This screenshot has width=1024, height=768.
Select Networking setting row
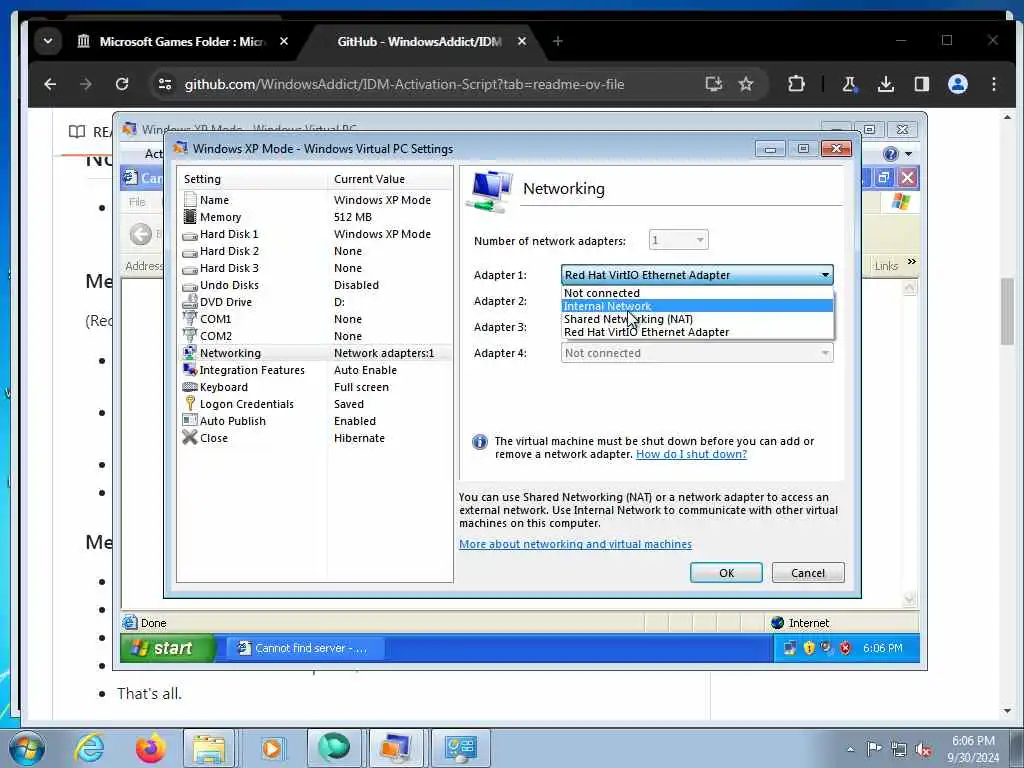click(x=315, y=353)
